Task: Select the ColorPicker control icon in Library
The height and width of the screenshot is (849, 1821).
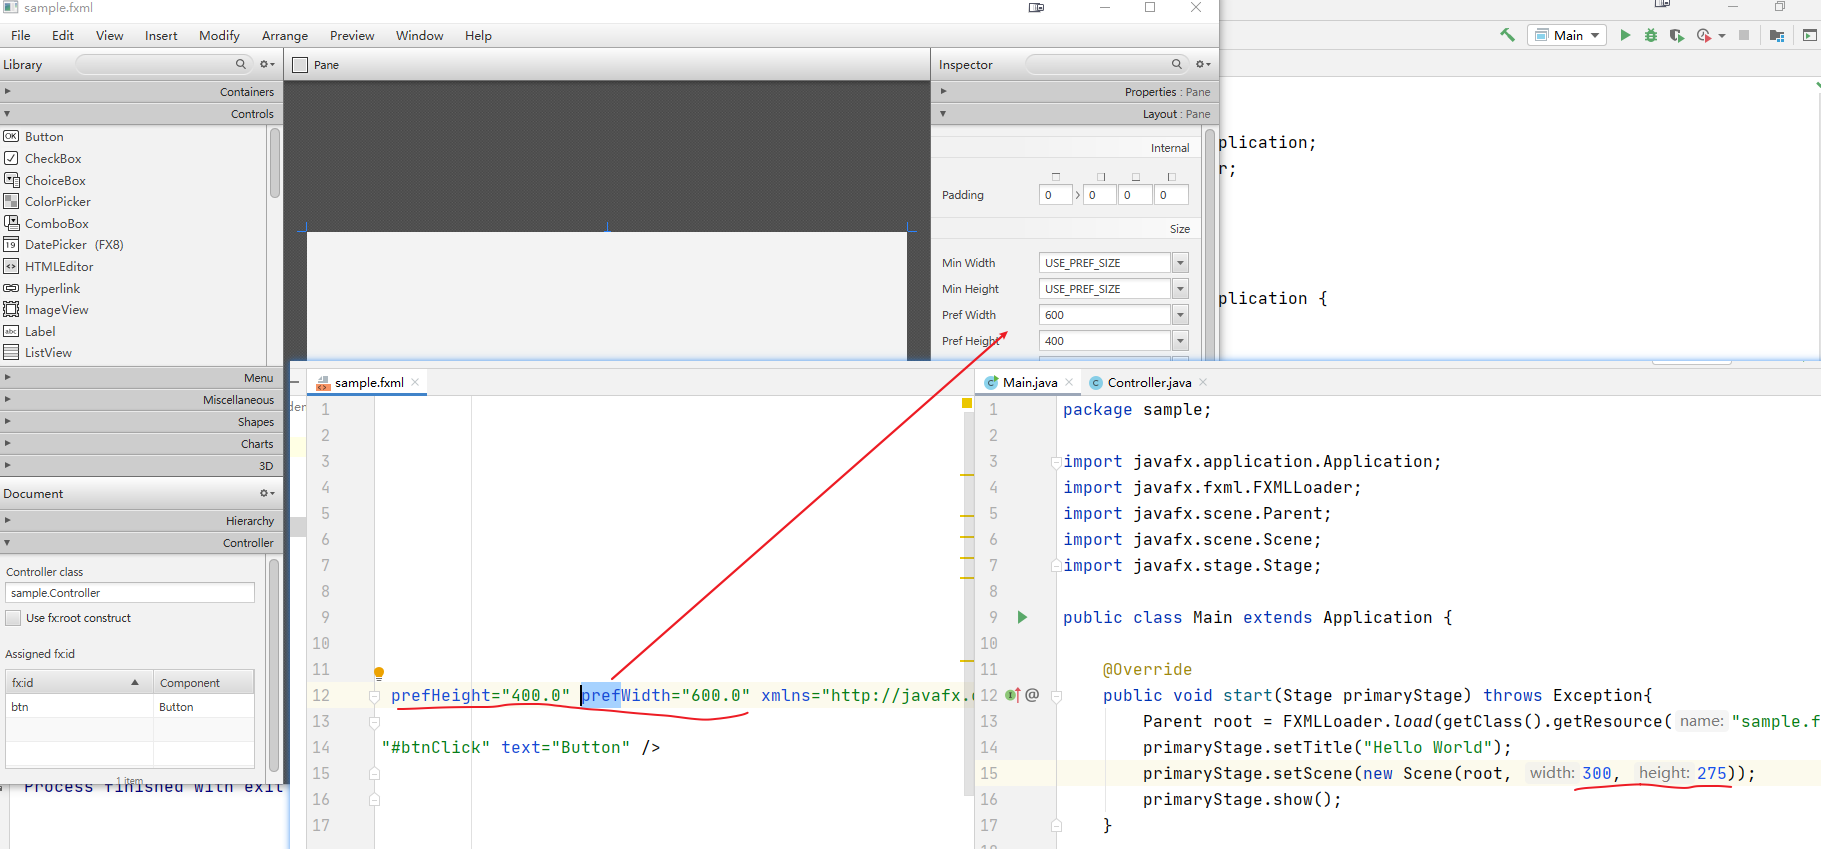Action: [12, 202]
